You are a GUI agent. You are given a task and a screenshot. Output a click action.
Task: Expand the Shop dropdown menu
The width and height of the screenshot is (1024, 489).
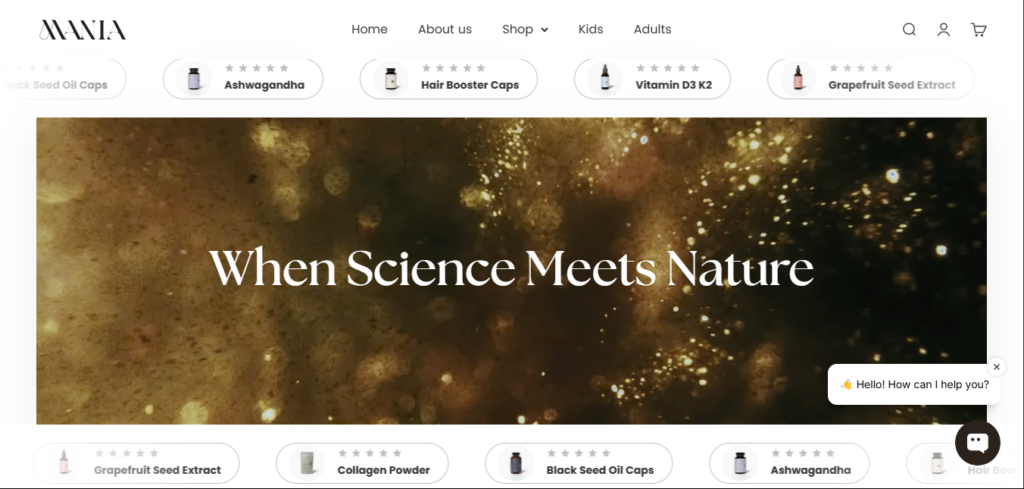(525, 29)
